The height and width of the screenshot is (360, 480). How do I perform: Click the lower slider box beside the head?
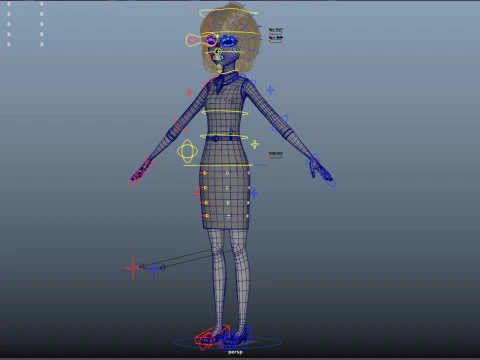coord(276,42)
